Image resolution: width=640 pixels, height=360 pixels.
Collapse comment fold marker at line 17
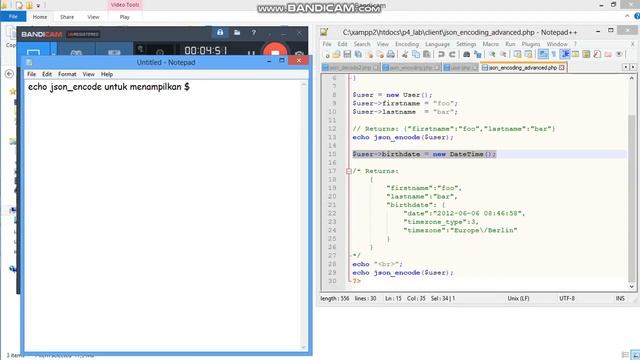(349, 171)
